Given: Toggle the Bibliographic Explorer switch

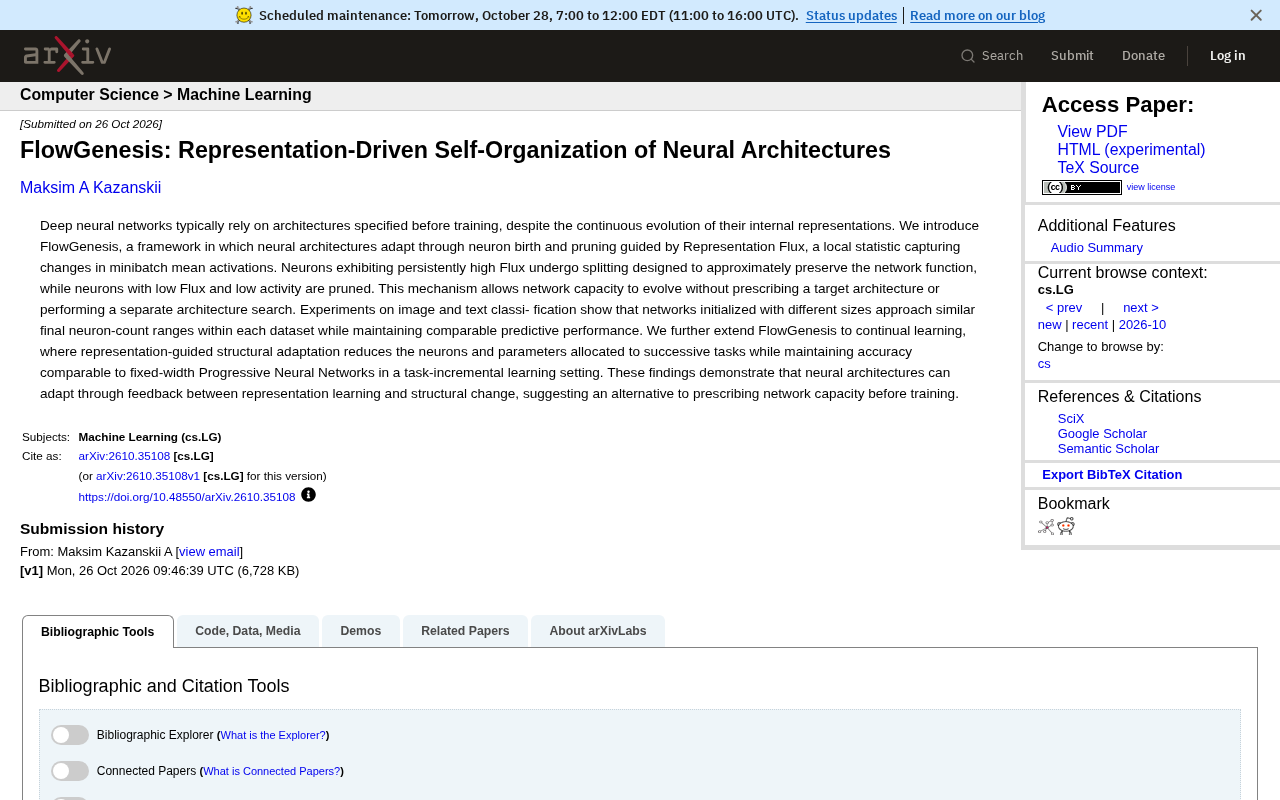Looking at the screenshot, I should coord(70,735).
